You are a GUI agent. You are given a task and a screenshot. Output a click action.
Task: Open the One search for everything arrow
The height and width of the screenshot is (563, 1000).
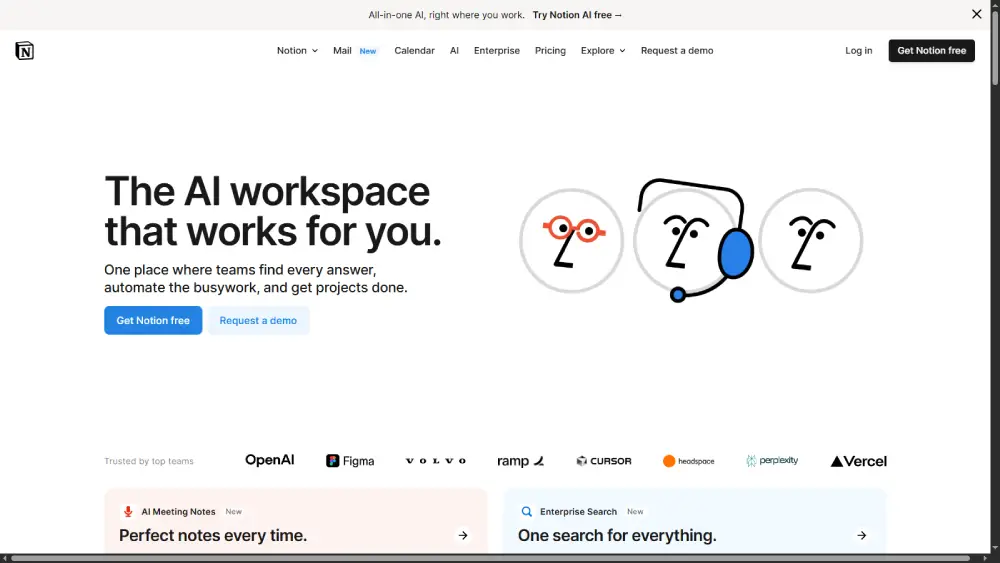(x=862, y=536)
